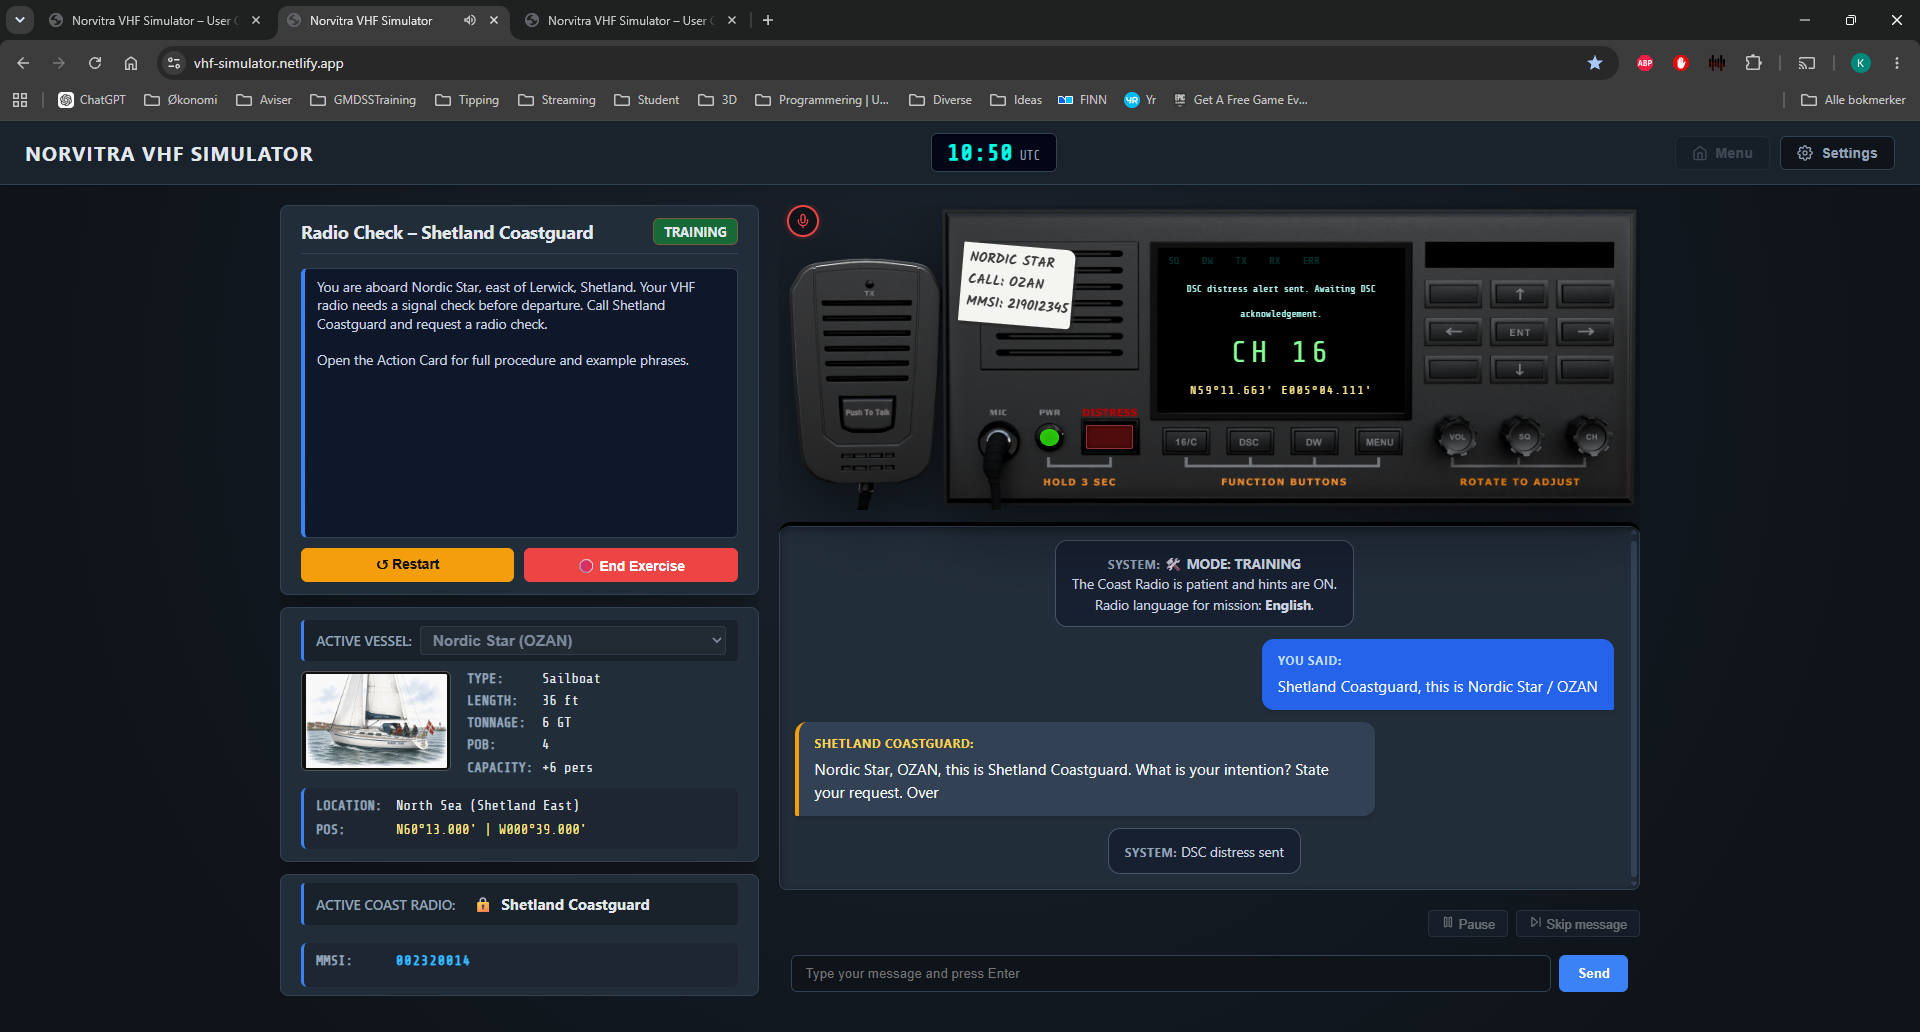This screenshot has width=1920, height=1032.
Task: Click the left arrow key on radio keypad
Action: (x=1454, y=331)
